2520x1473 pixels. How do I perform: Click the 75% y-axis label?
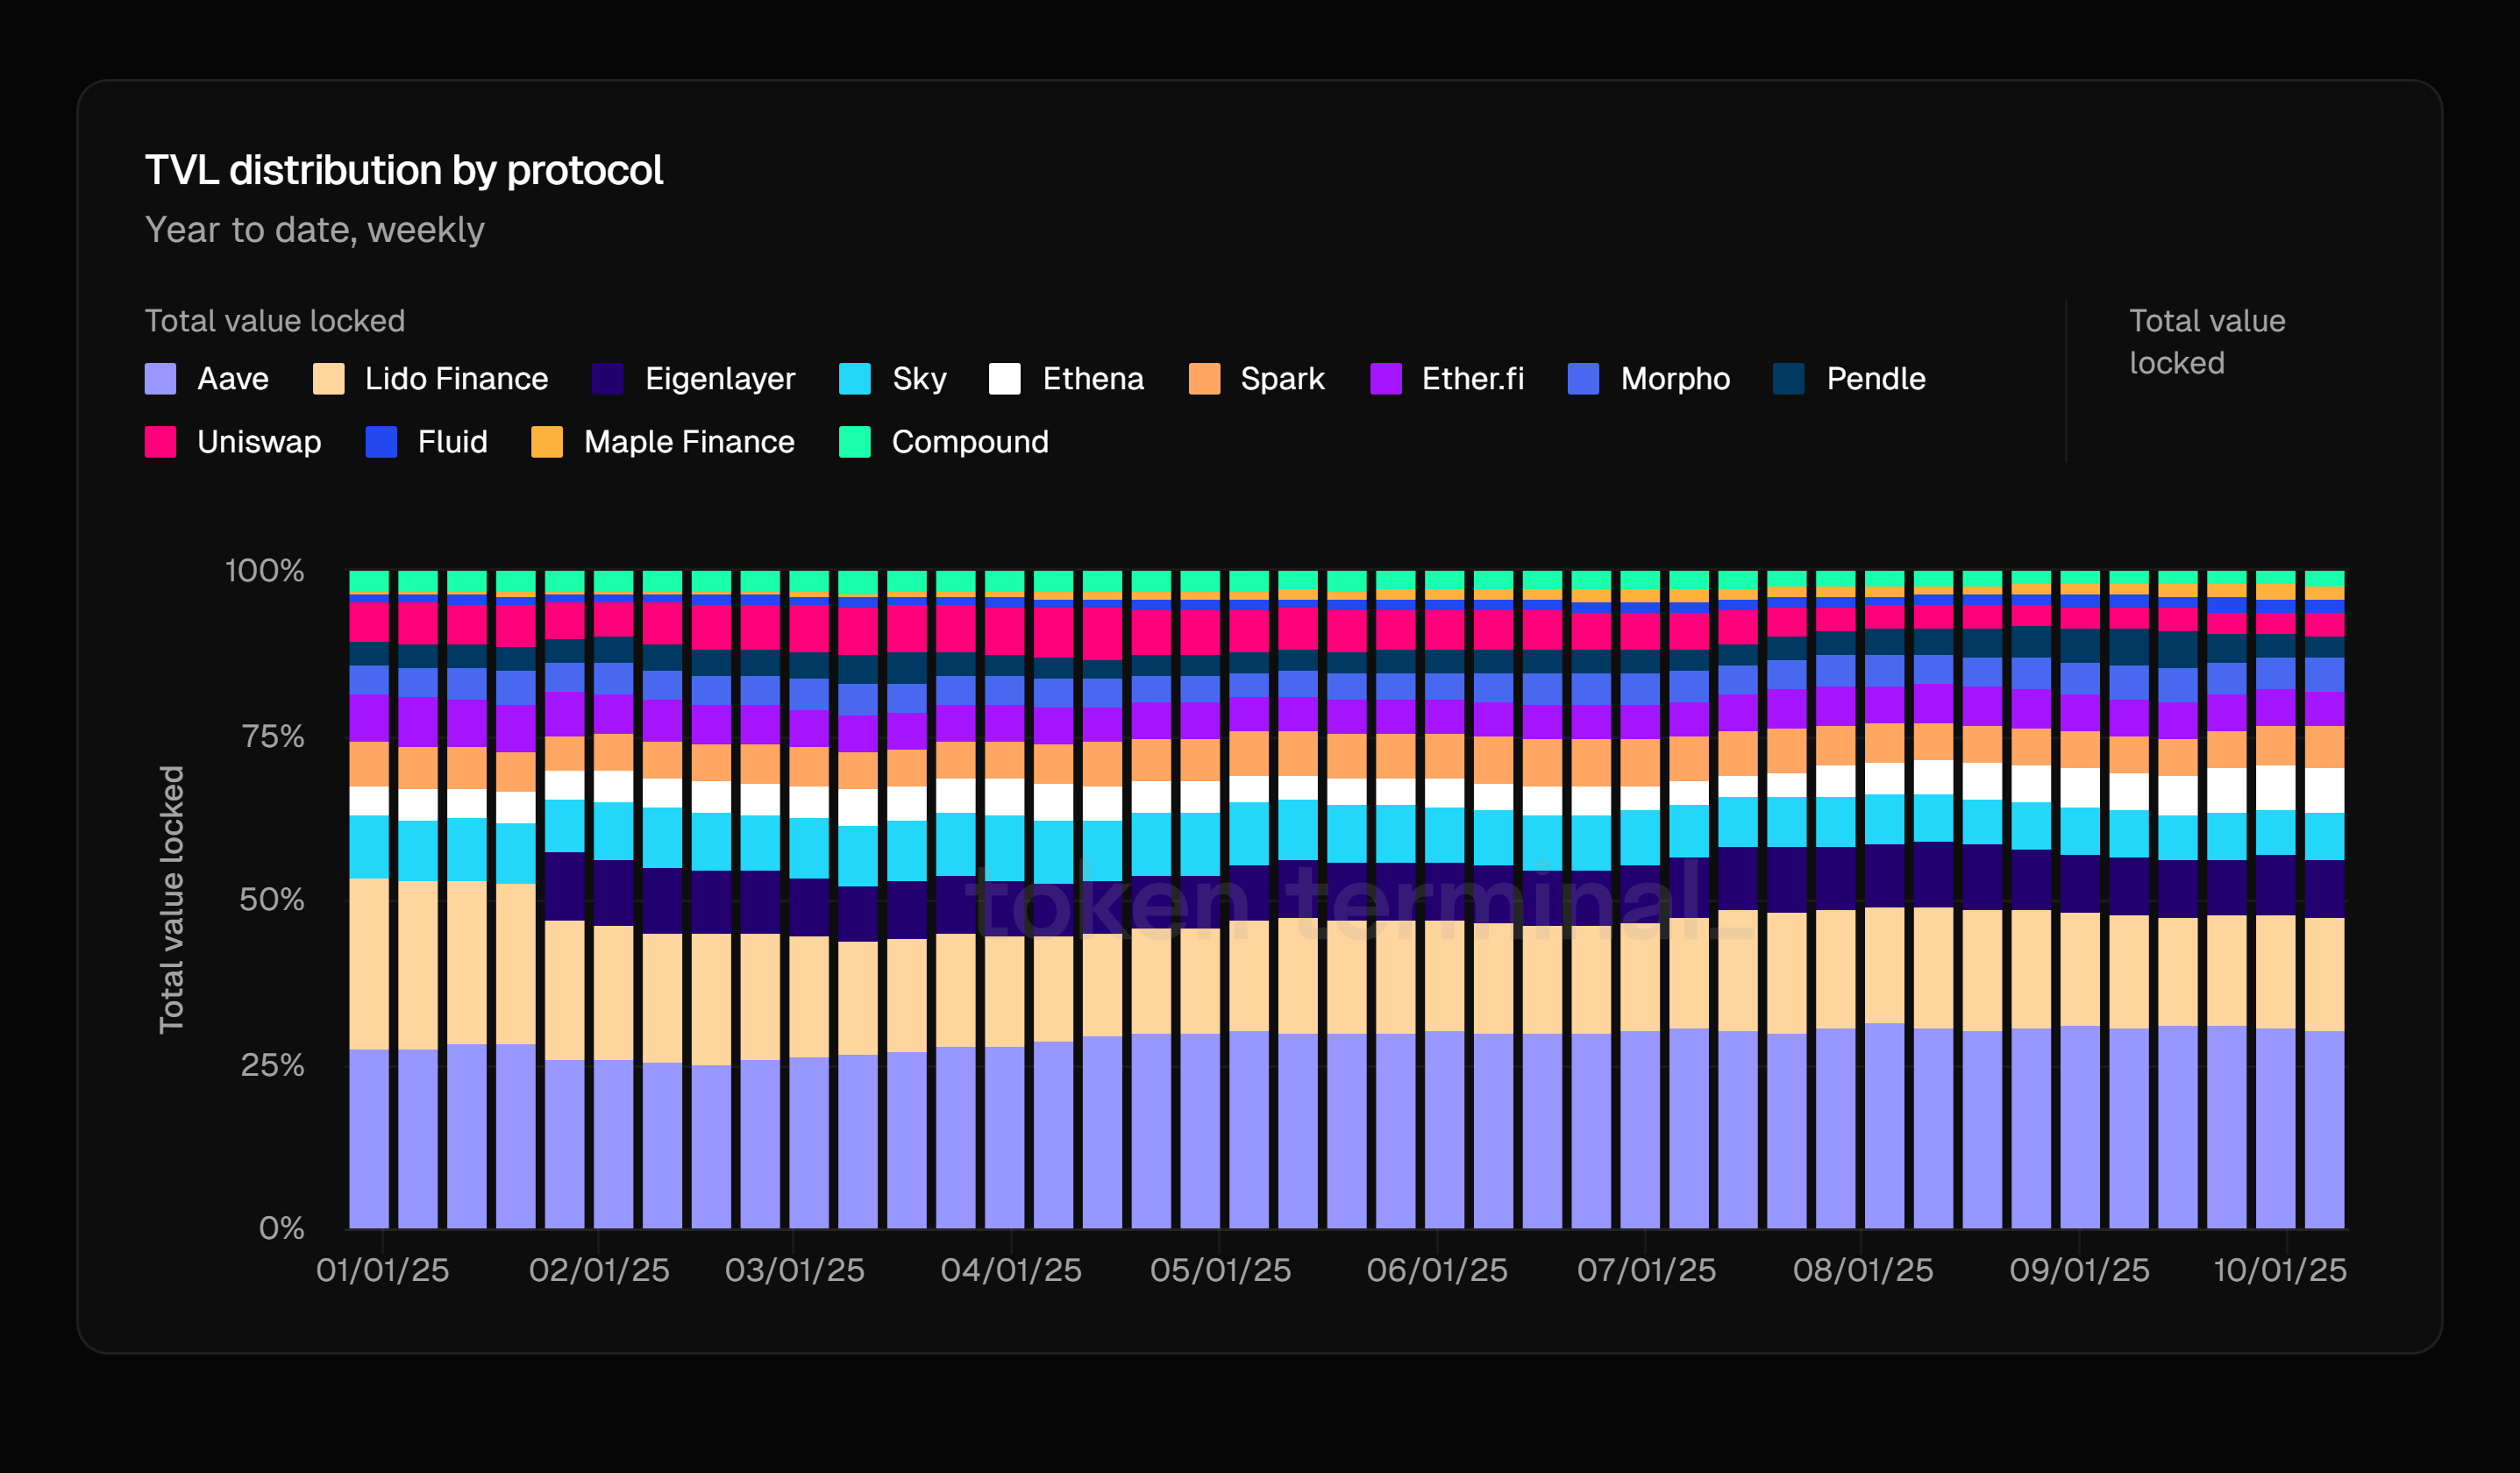(273, 737)
